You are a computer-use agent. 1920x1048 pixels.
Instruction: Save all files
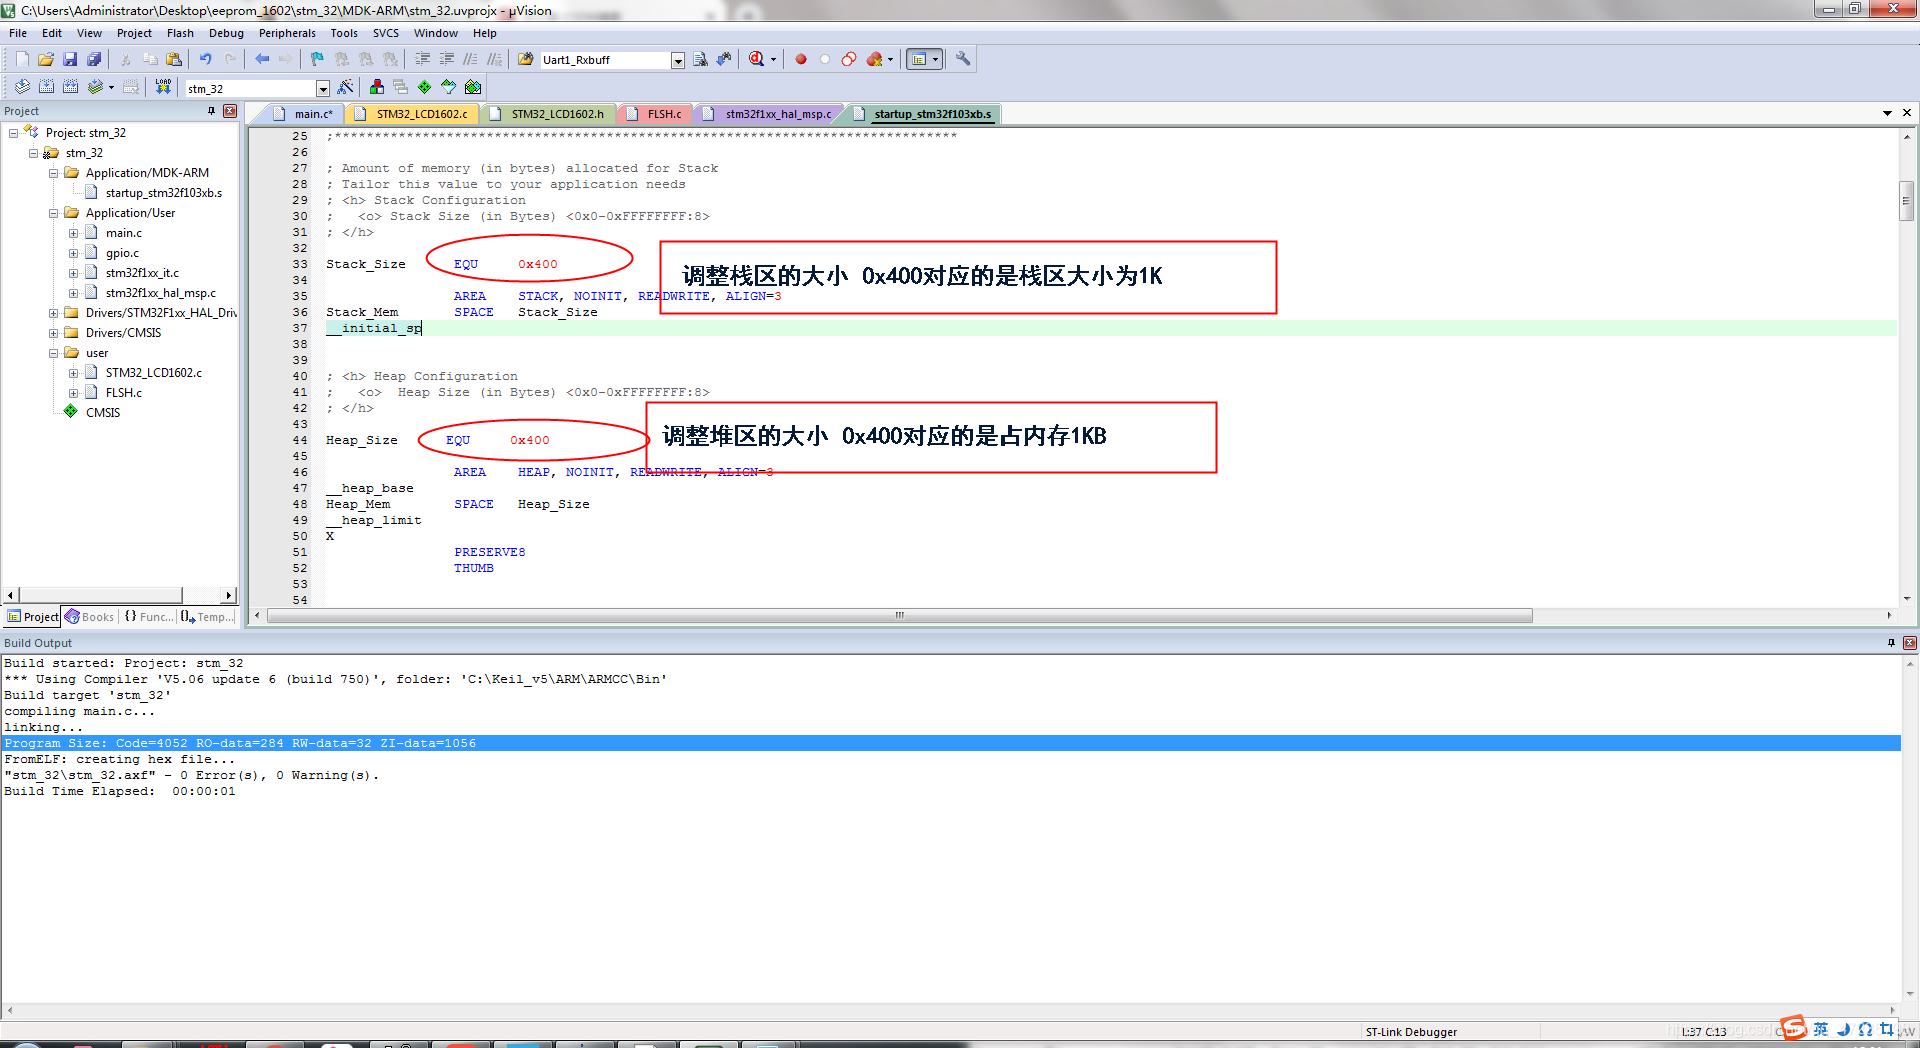(94, 59)
